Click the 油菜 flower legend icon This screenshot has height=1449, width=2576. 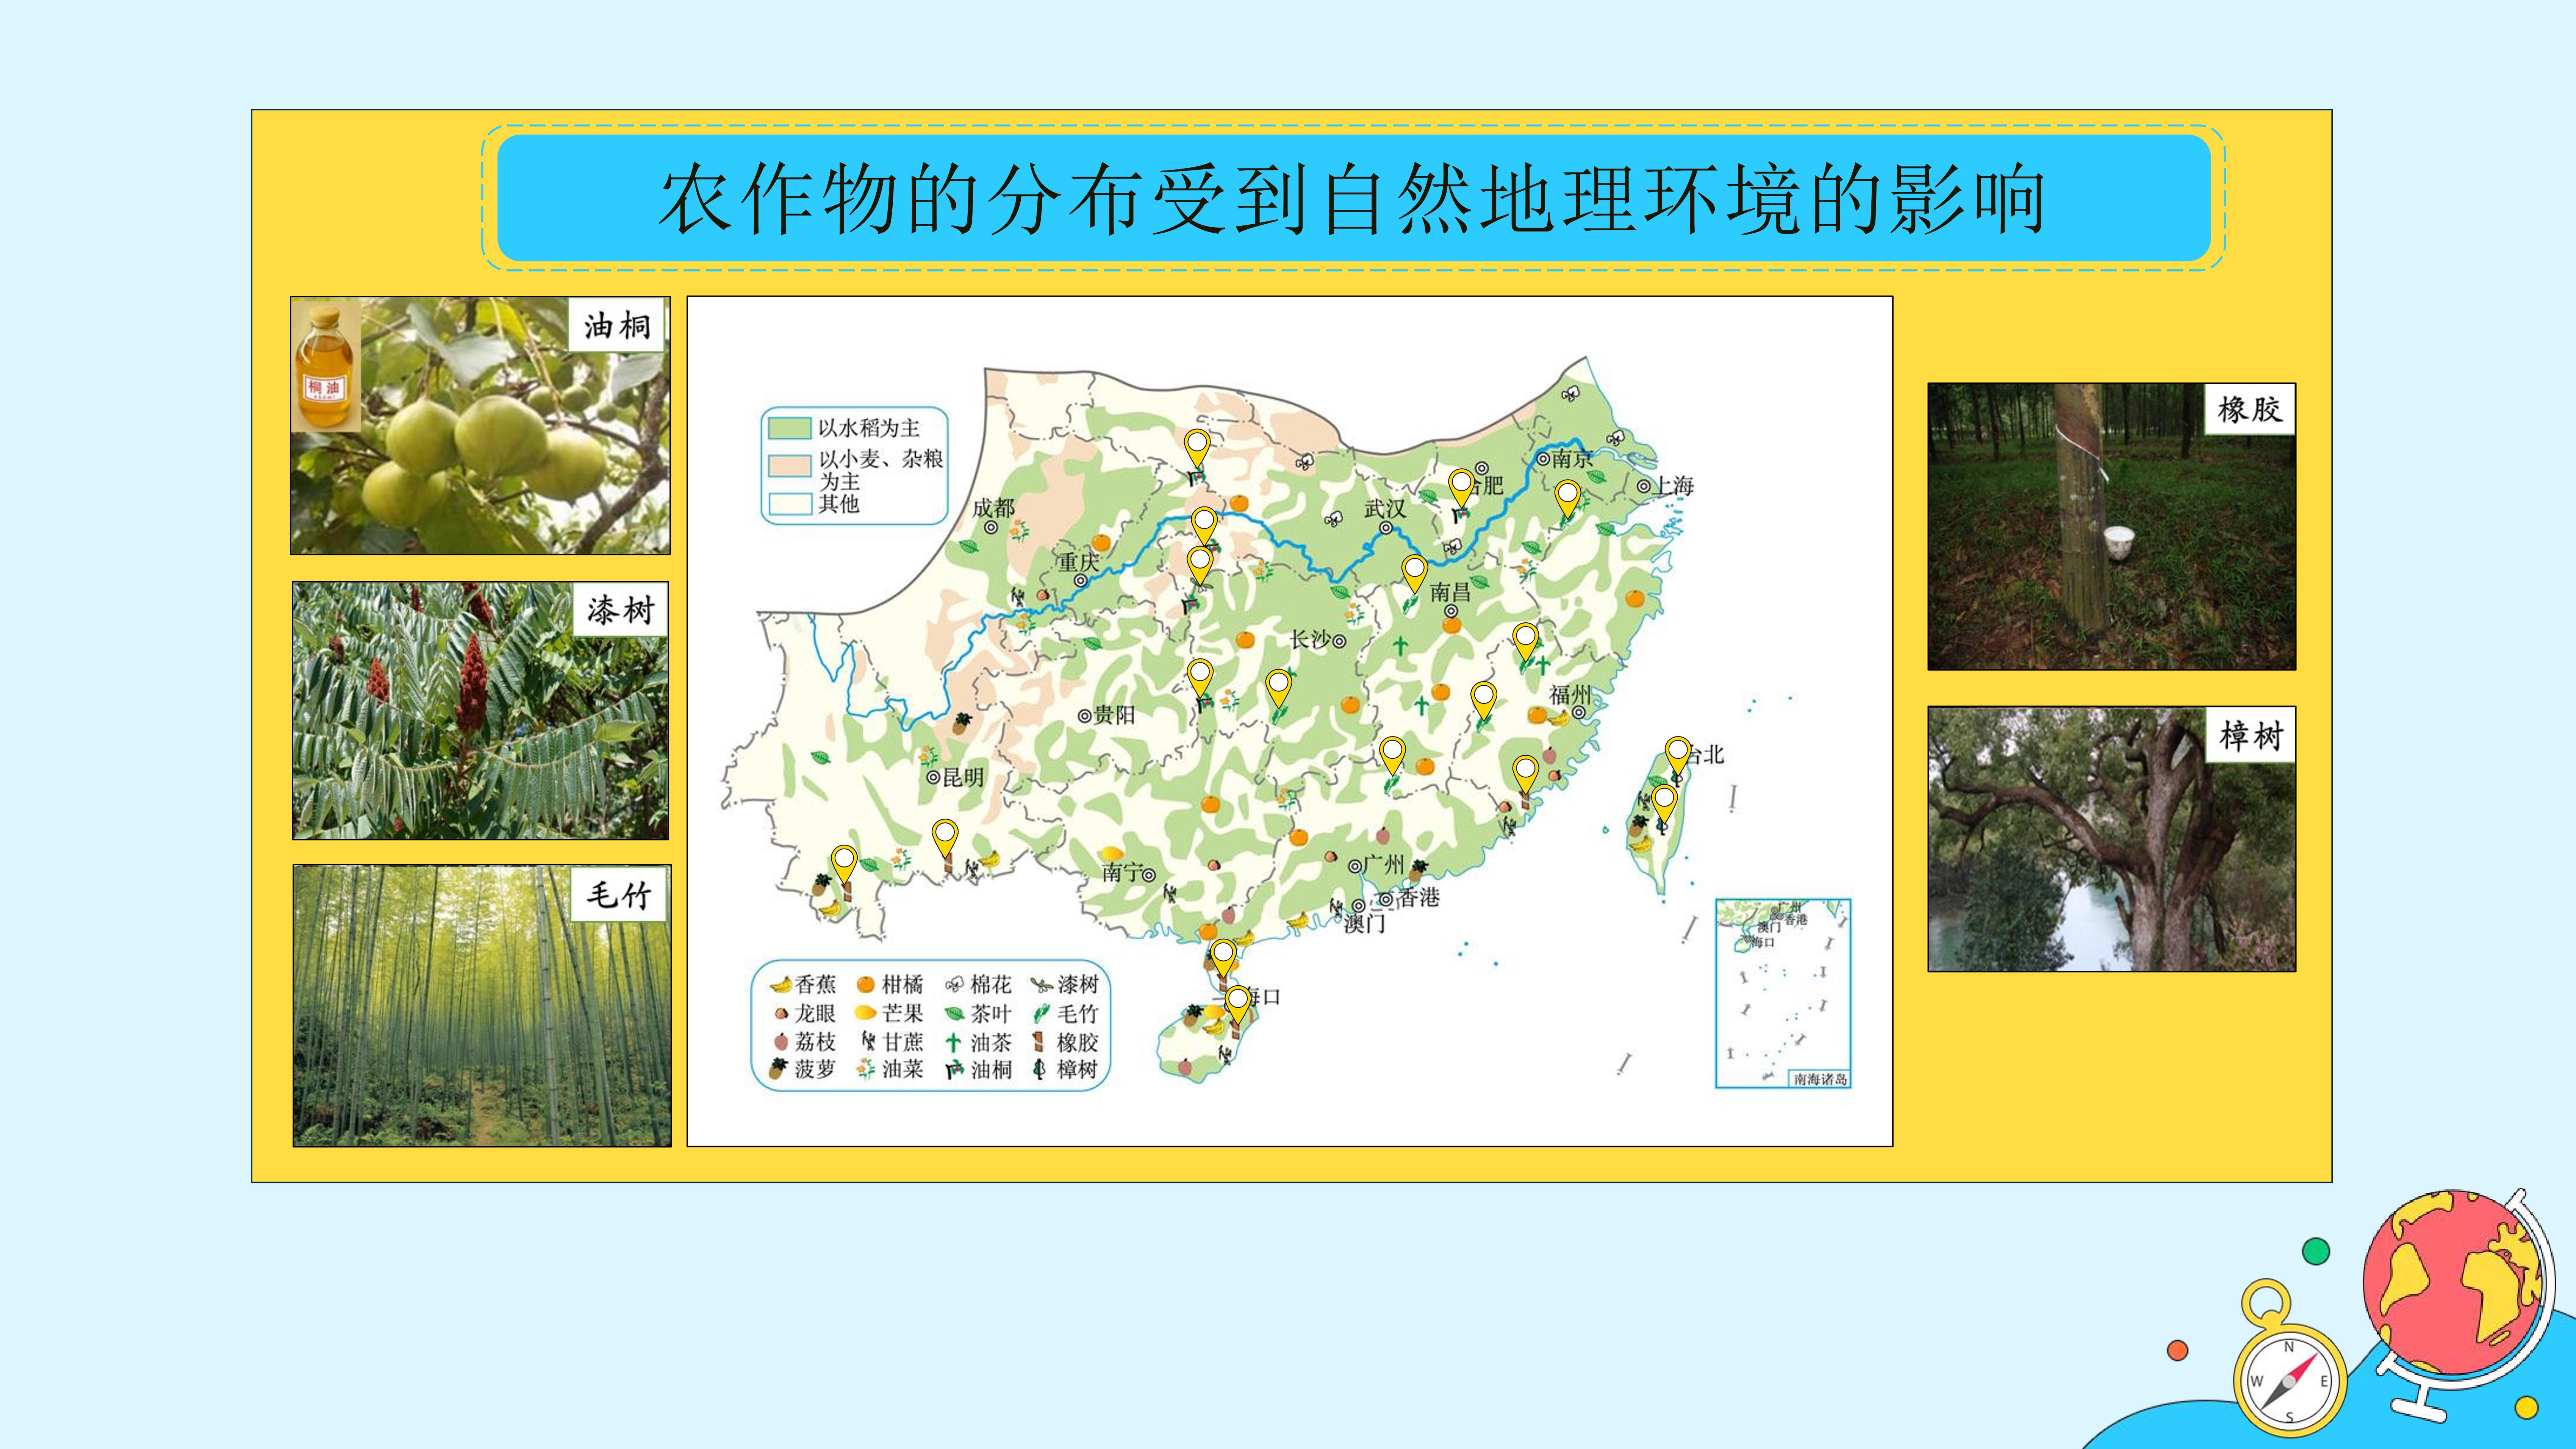click(x=866, y=1069)
